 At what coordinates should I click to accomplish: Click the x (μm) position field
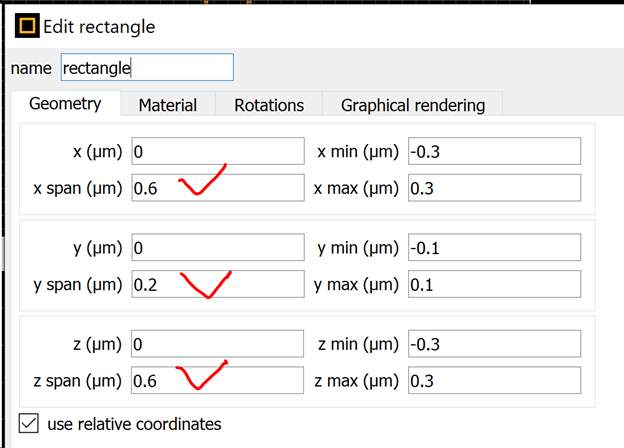218,151
